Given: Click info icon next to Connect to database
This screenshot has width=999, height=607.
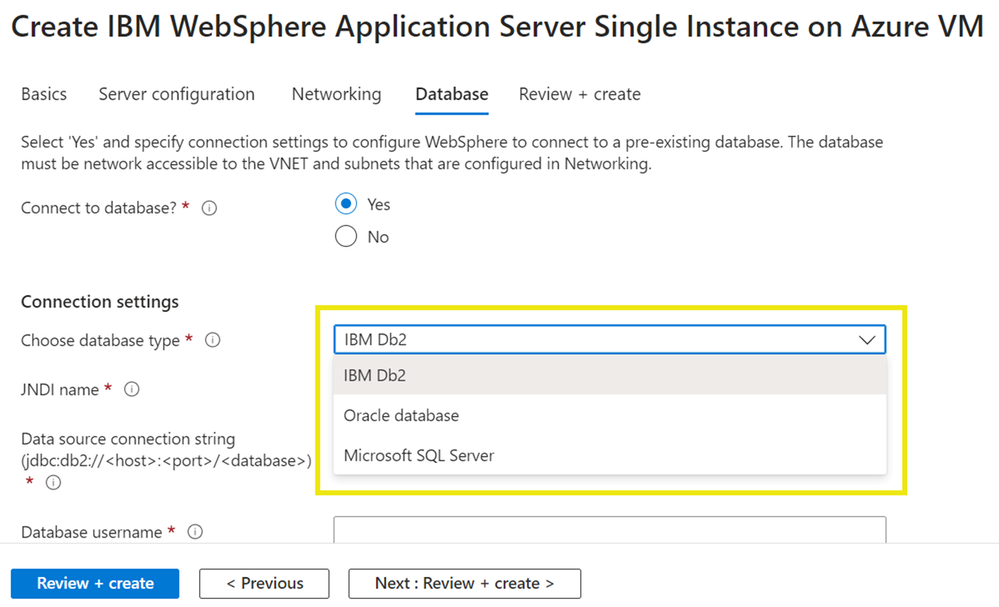Looking at the screenshot, I should point(210,209).
